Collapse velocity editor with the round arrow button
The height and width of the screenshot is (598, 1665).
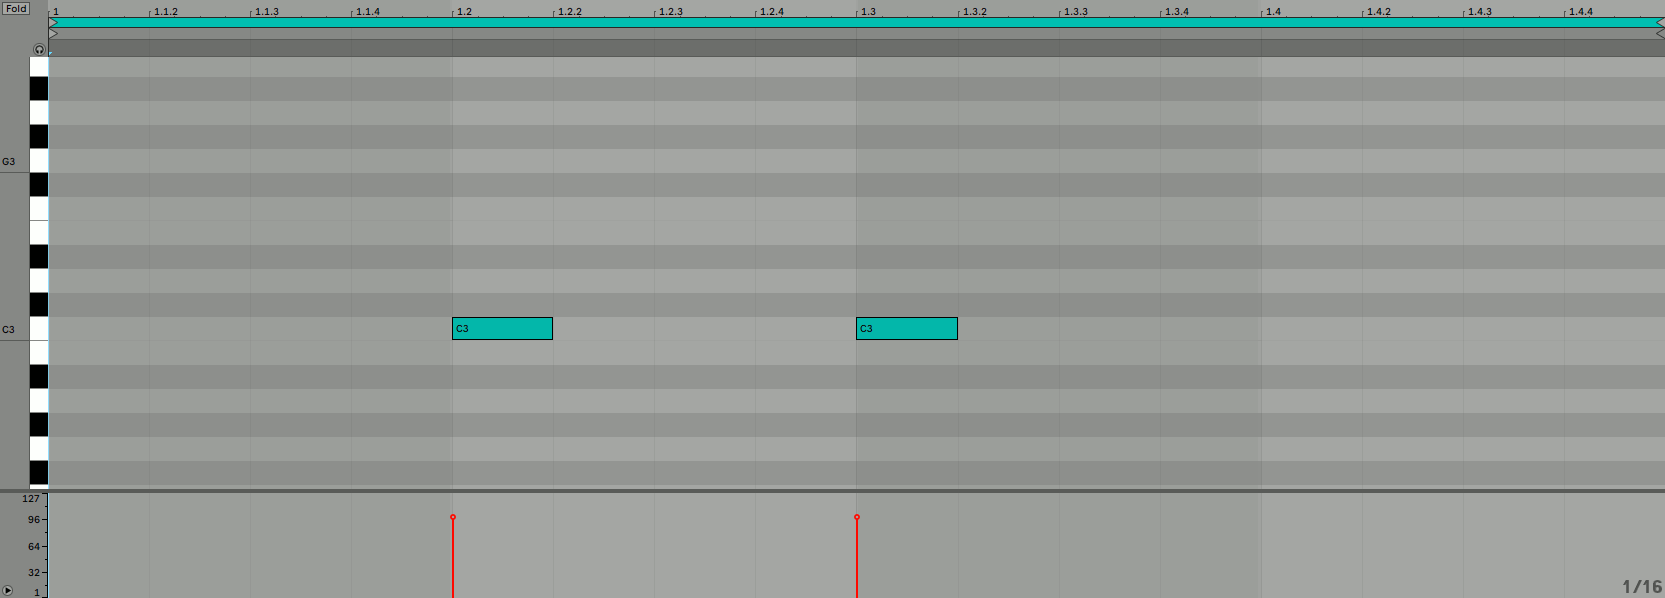8,591
